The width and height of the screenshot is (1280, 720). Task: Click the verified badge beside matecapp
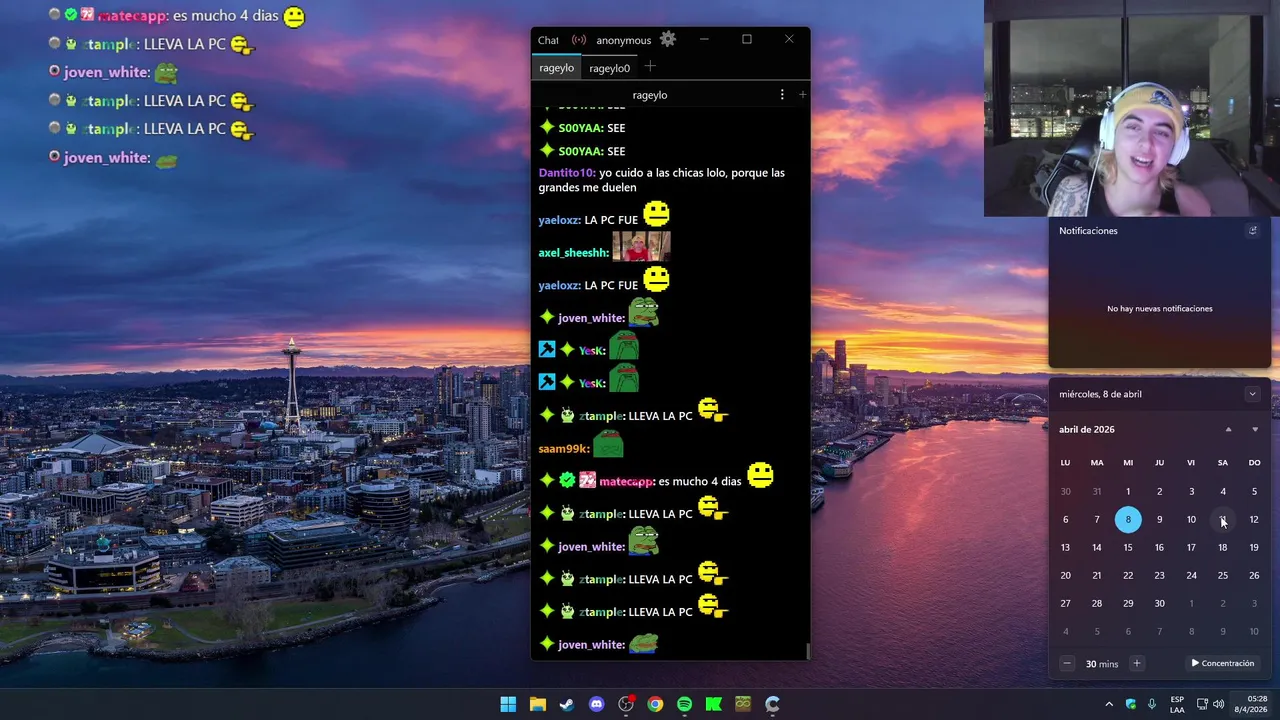567,481
